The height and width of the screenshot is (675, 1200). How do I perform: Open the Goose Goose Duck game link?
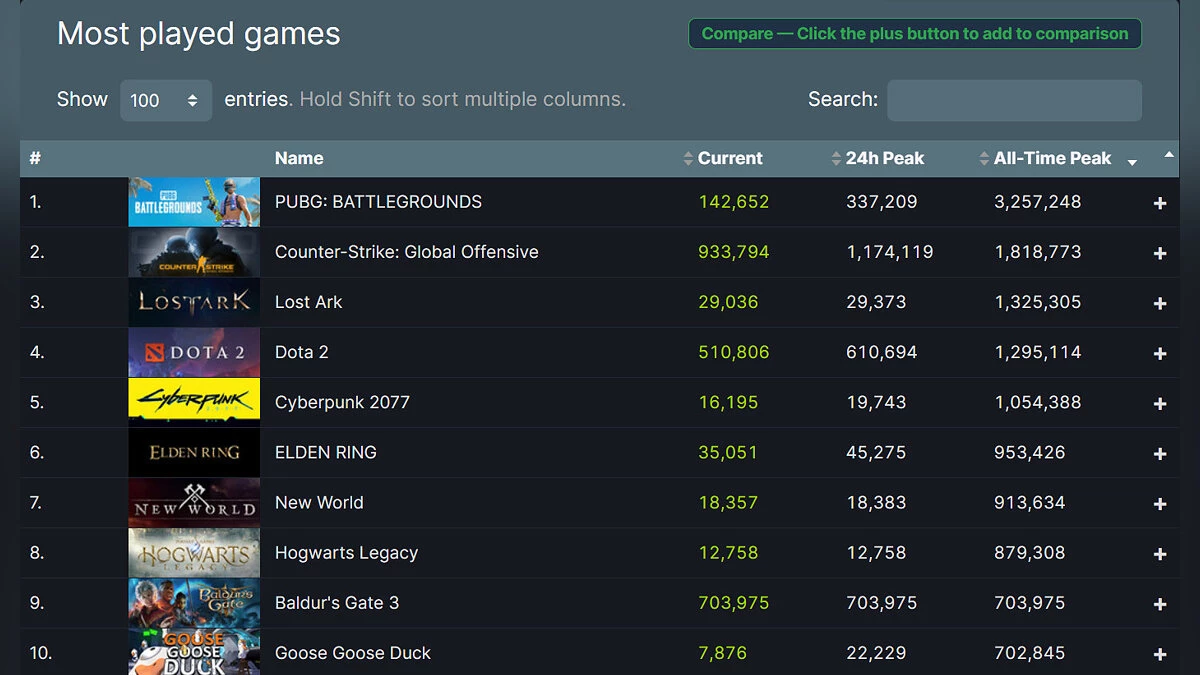point(352,653)
